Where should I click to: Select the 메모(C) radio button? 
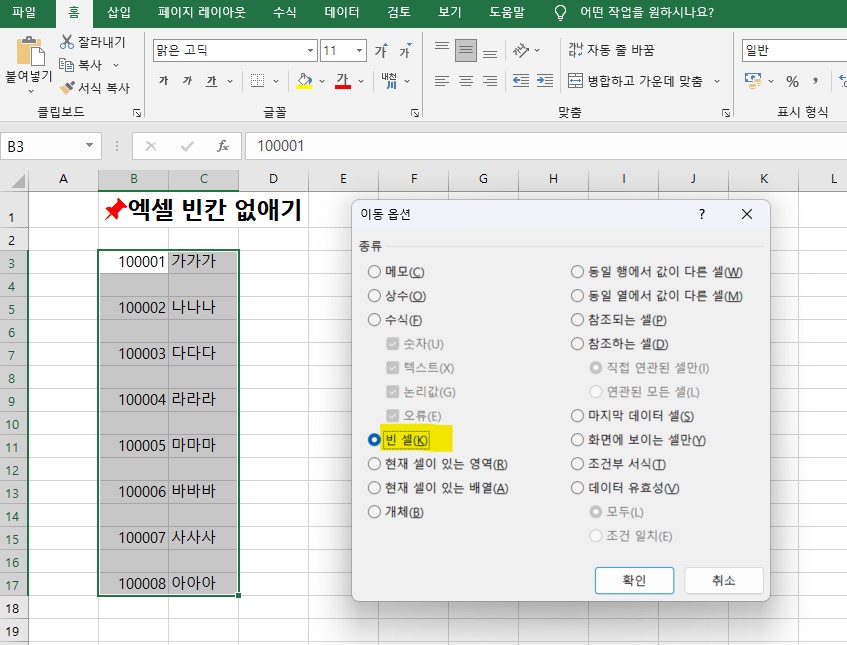(374, 271)
